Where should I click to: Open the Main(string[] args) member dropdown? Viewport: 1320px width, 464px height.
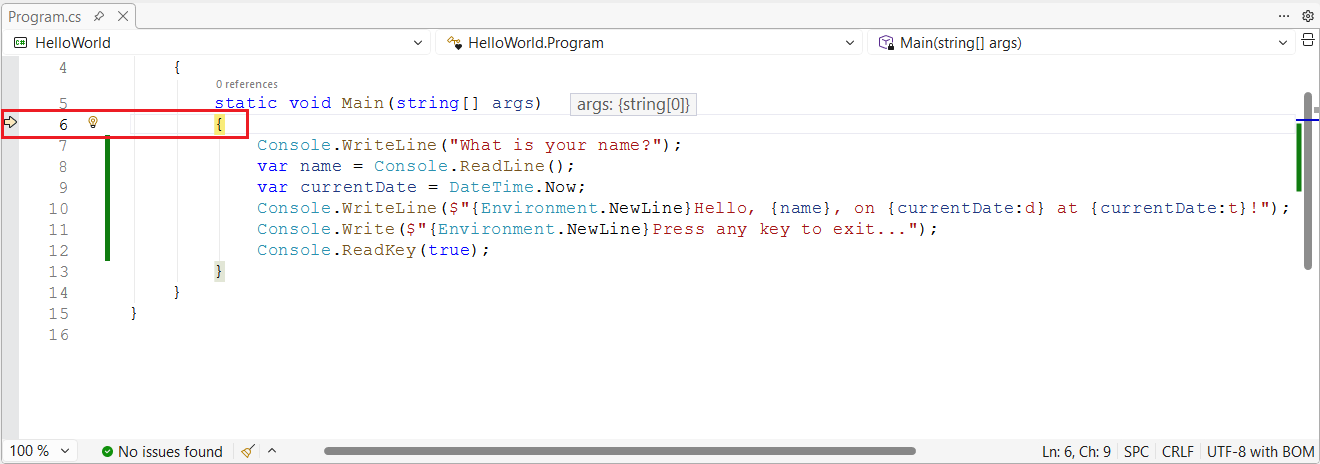point(1082,43)
